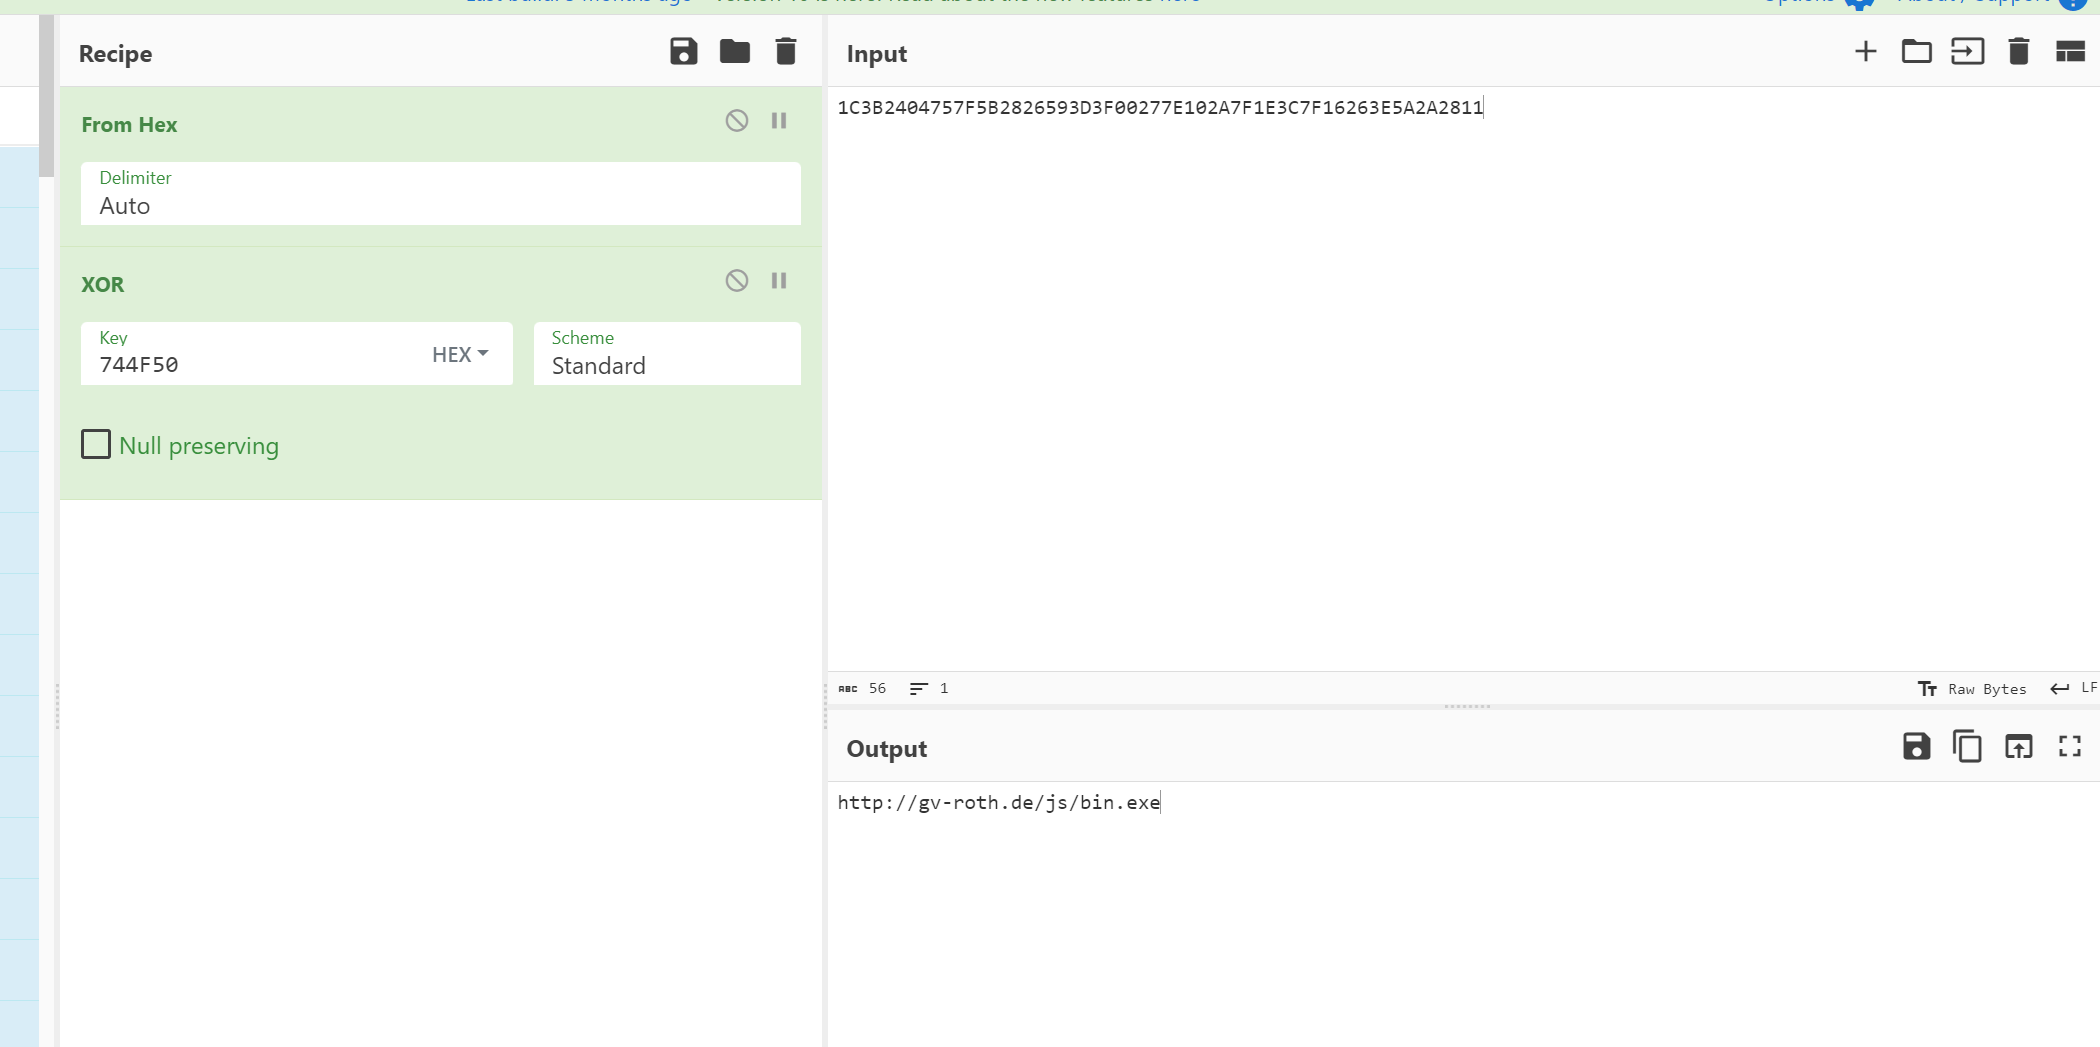
Task: Maximise the output pane
Action: 2069,747
